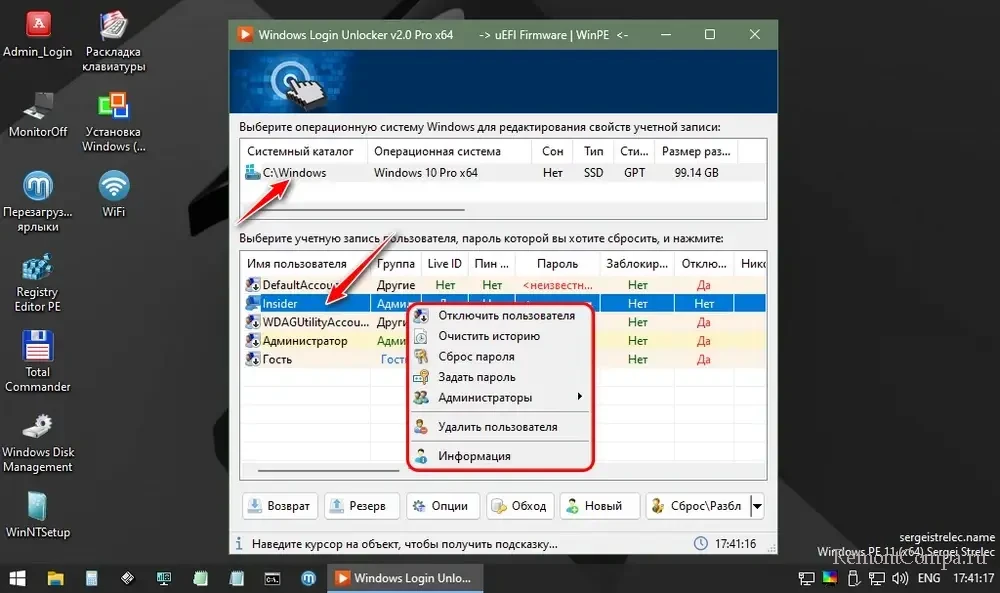Open Информация from the context menu
Screen dimensions: 1000x593
point(501,456)
